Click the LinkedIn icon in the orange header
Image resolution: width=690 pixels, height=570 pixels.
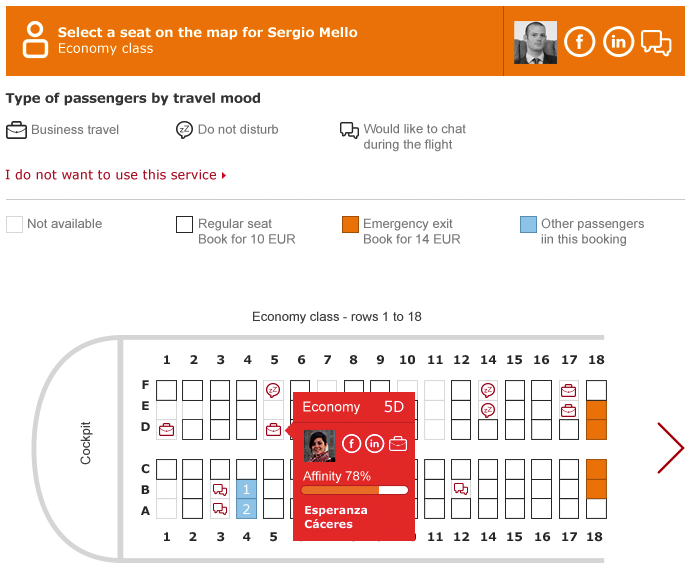pyautogui.click(x=618, y=42)
